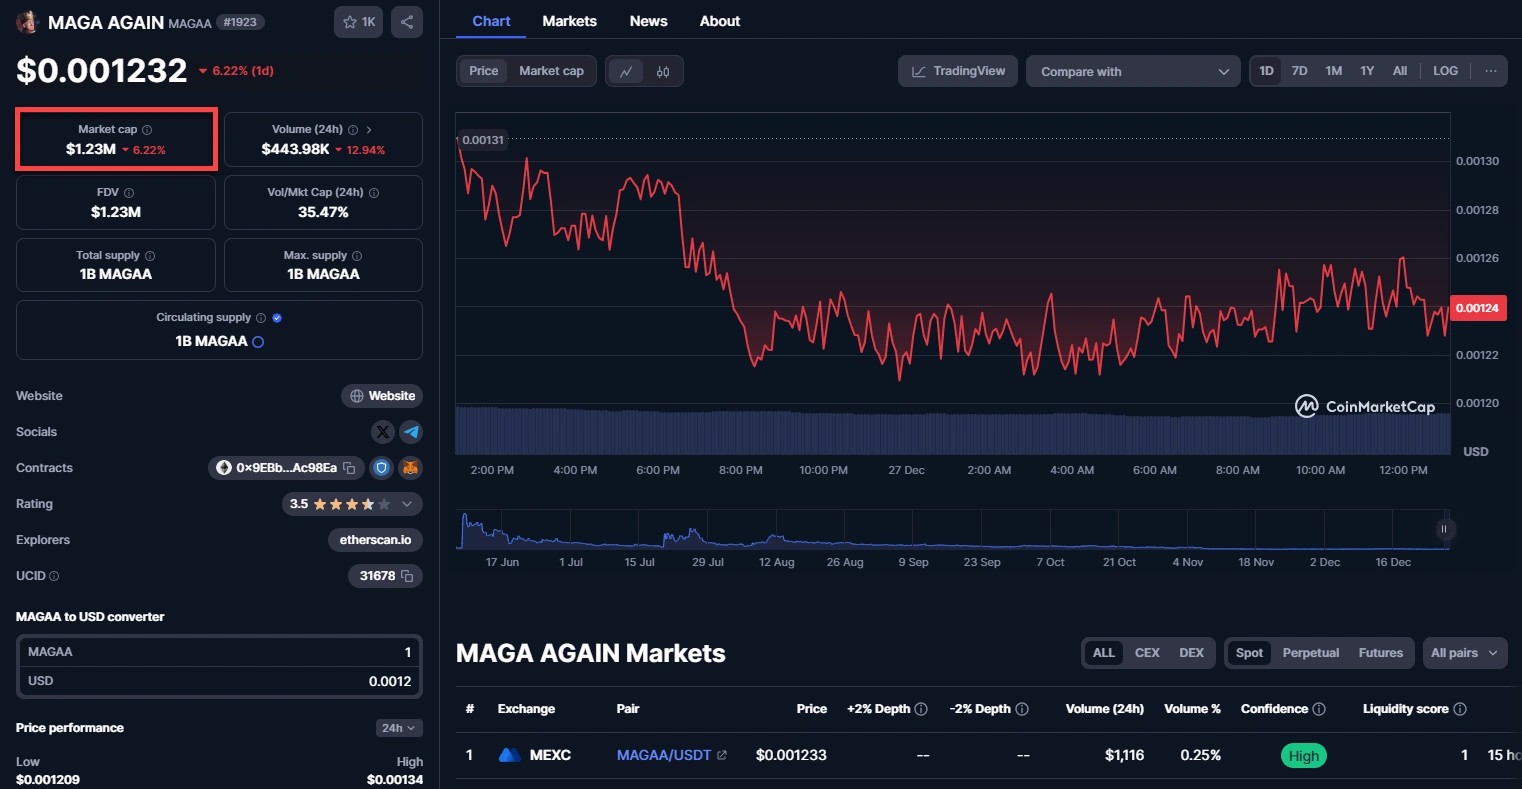Switch to the News tab
The image size is (1522, 789).
(648, 21)
